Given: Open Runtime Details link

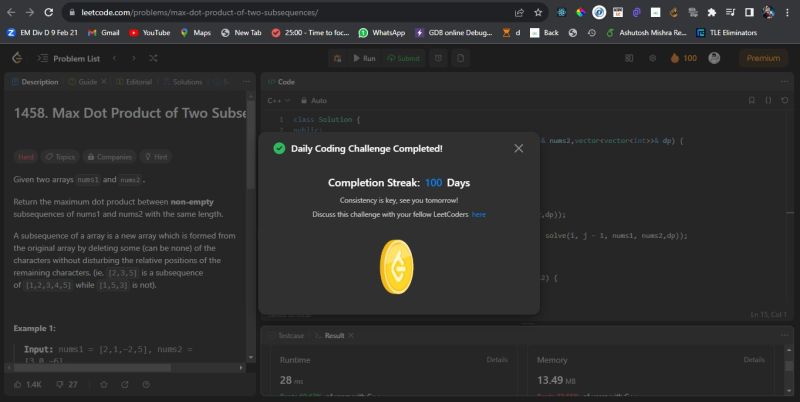Looking at the screenshot, I should click(x=497, y=360).
